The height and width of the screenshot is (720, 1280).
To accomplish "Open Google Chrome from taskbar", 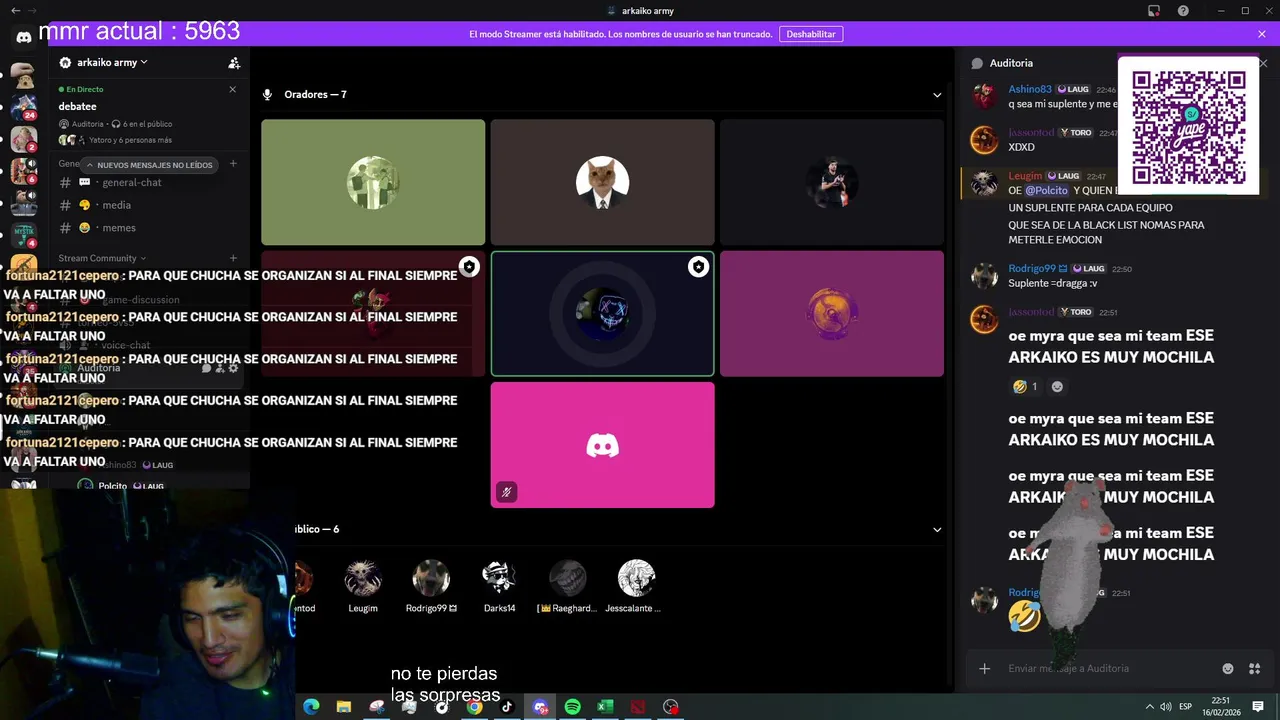I will point(474,707).
